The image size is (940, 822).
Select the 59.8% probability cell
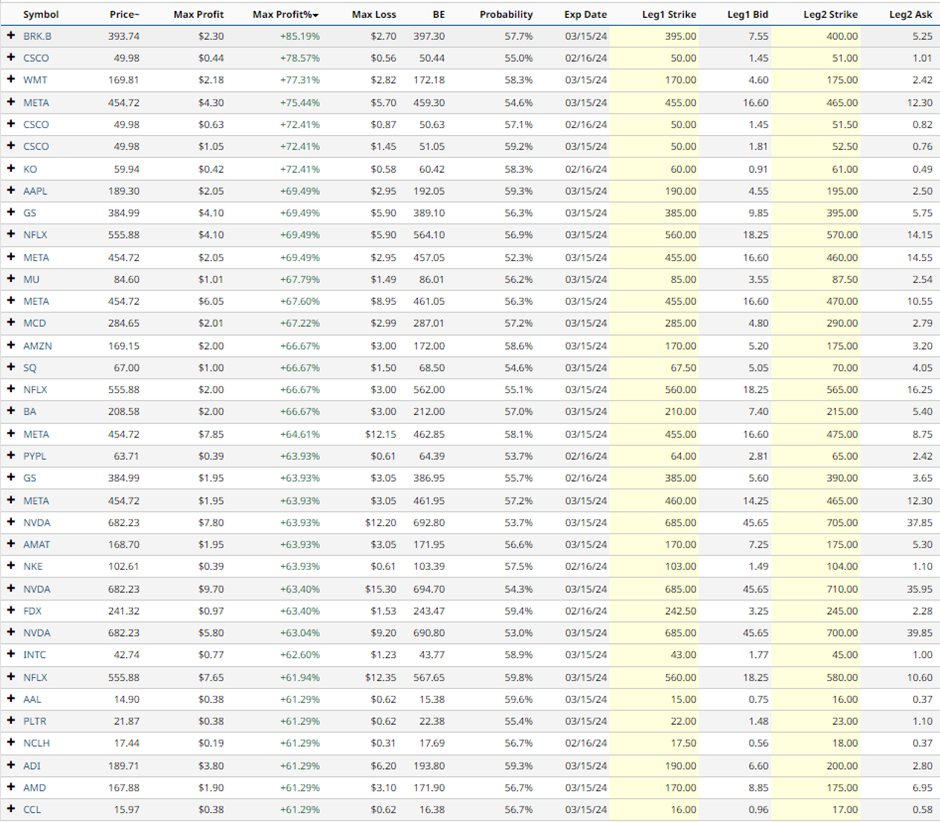point(519,677)
